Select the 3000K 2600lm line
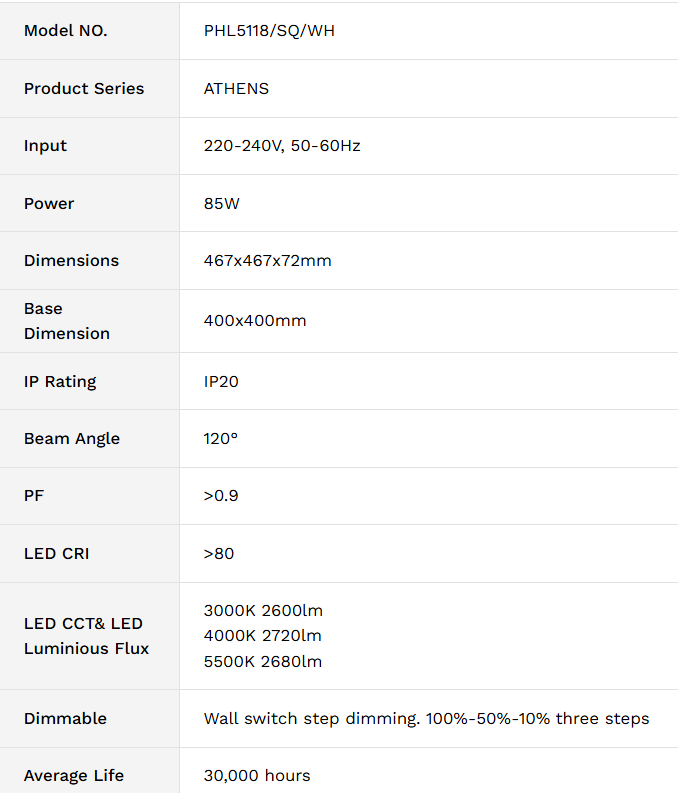Screen dimensions: 678x793 point(263,610)
